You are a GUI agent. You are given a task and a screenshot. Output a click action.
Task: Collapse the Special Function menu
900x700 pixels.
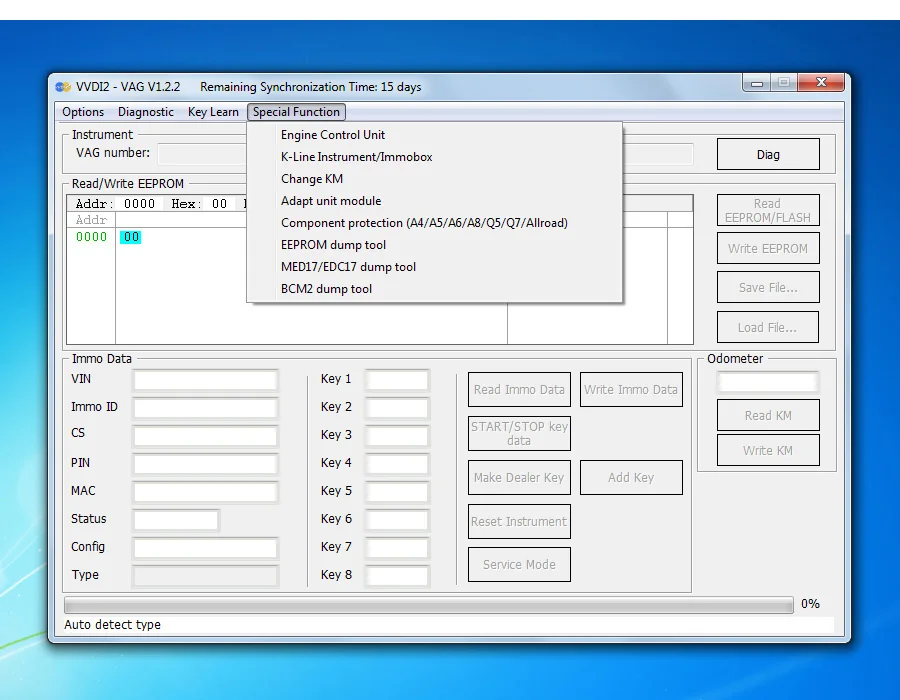[296, 112]
